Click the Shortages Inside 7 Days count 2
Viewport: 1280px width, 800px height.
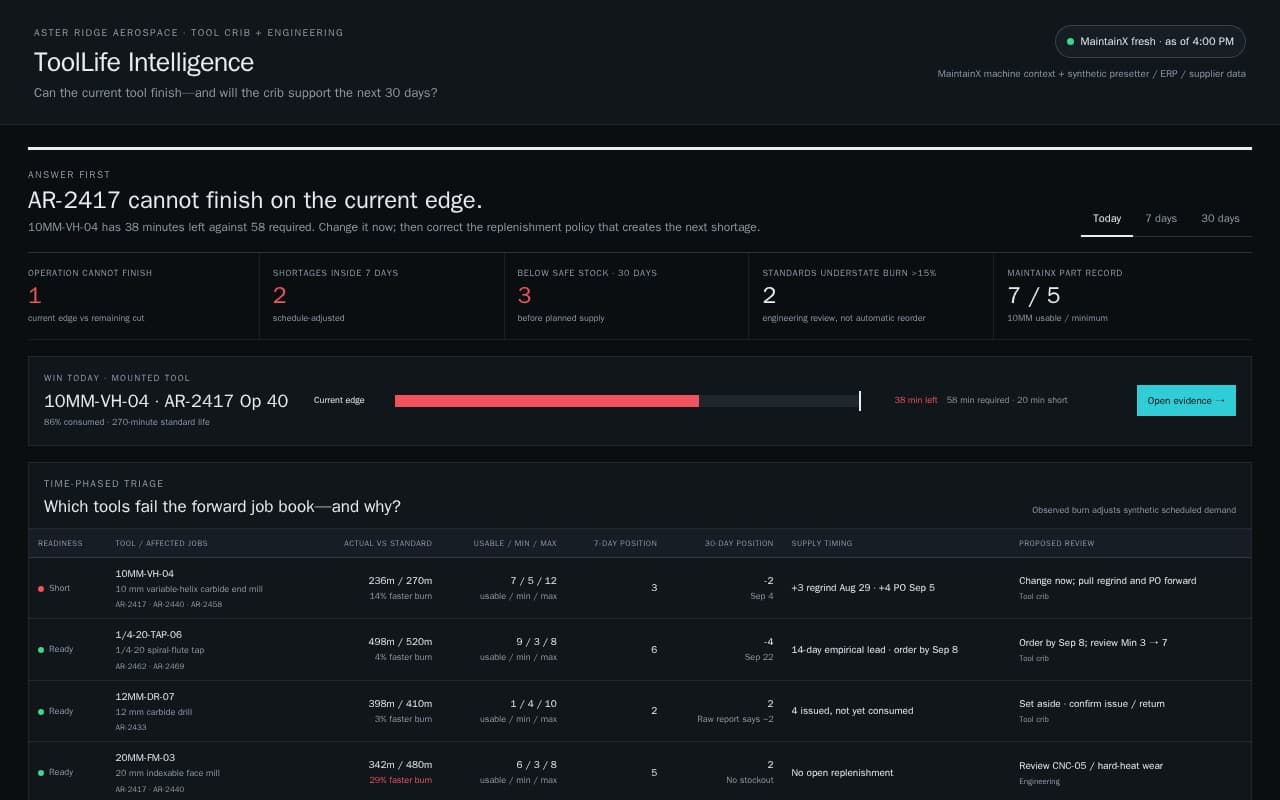click(280, 295)
